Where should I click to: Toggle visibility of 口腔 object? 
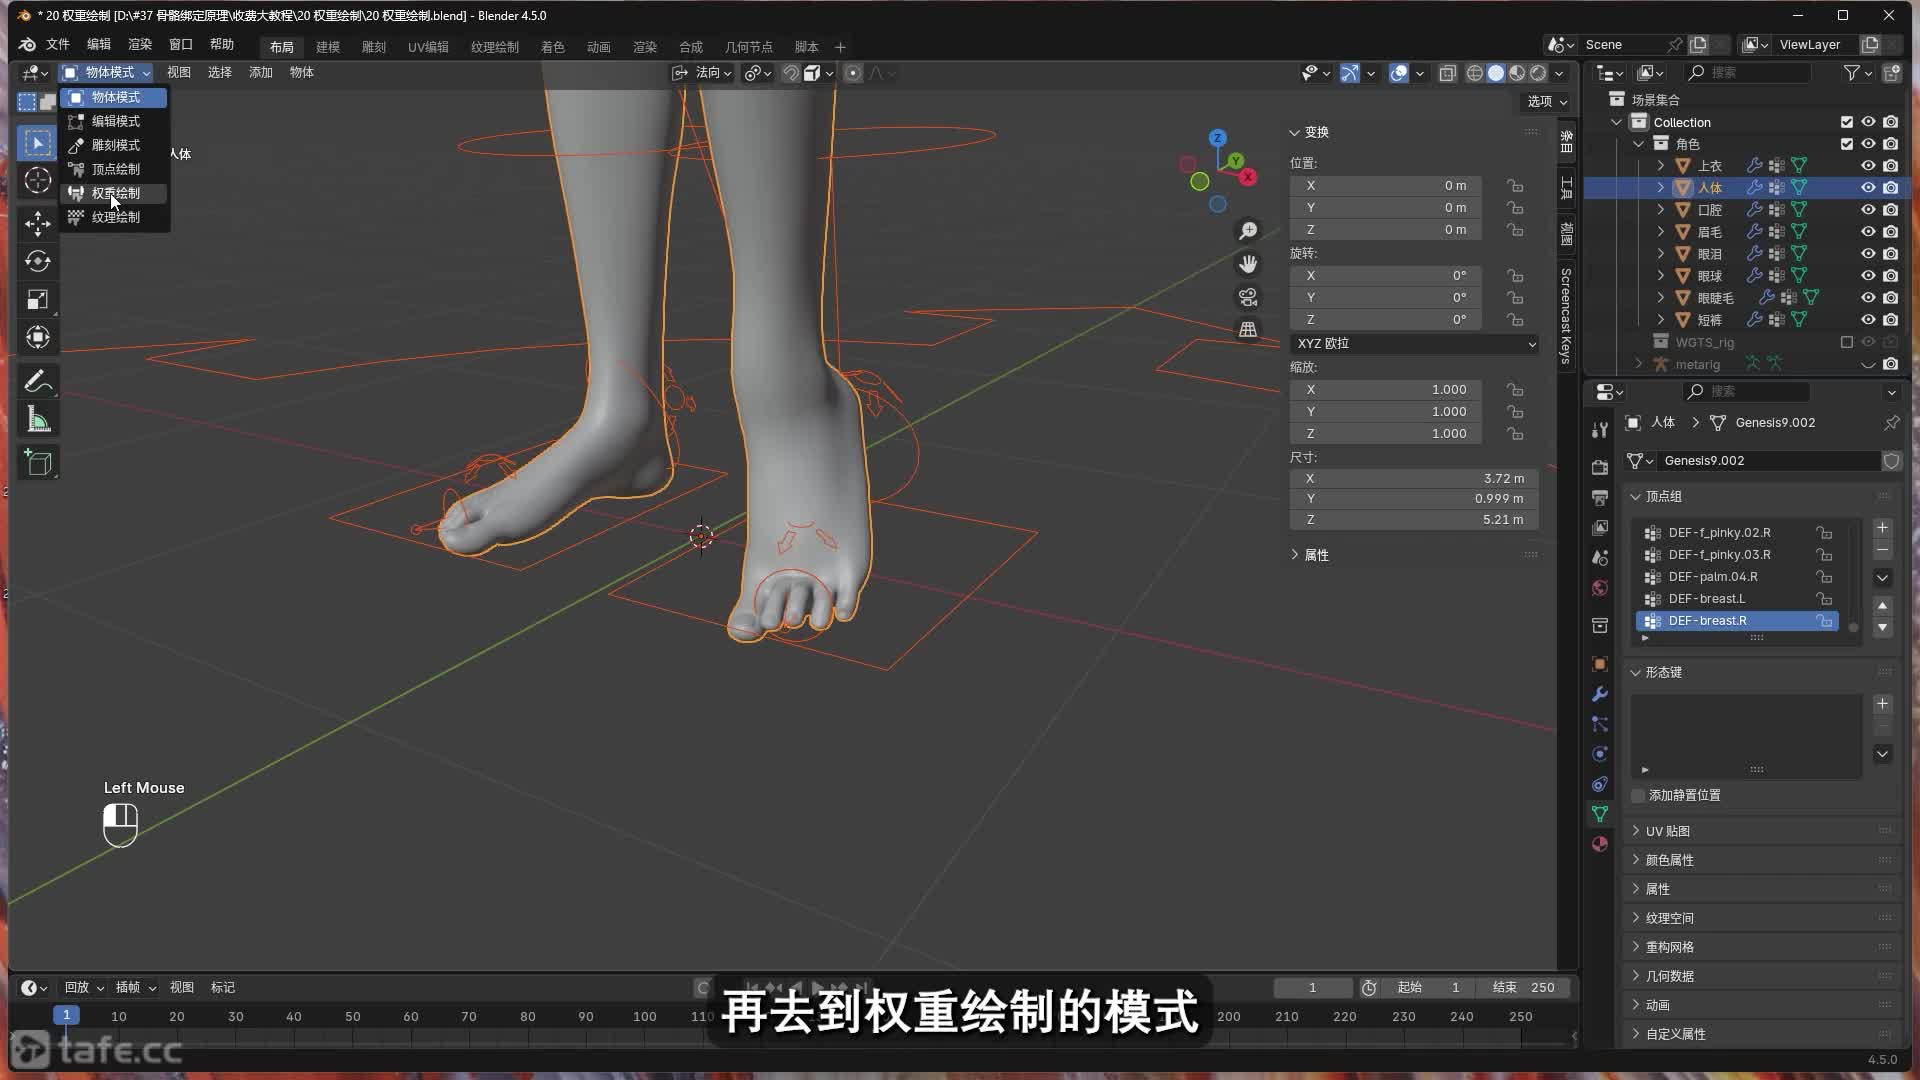coord(1868,210)
